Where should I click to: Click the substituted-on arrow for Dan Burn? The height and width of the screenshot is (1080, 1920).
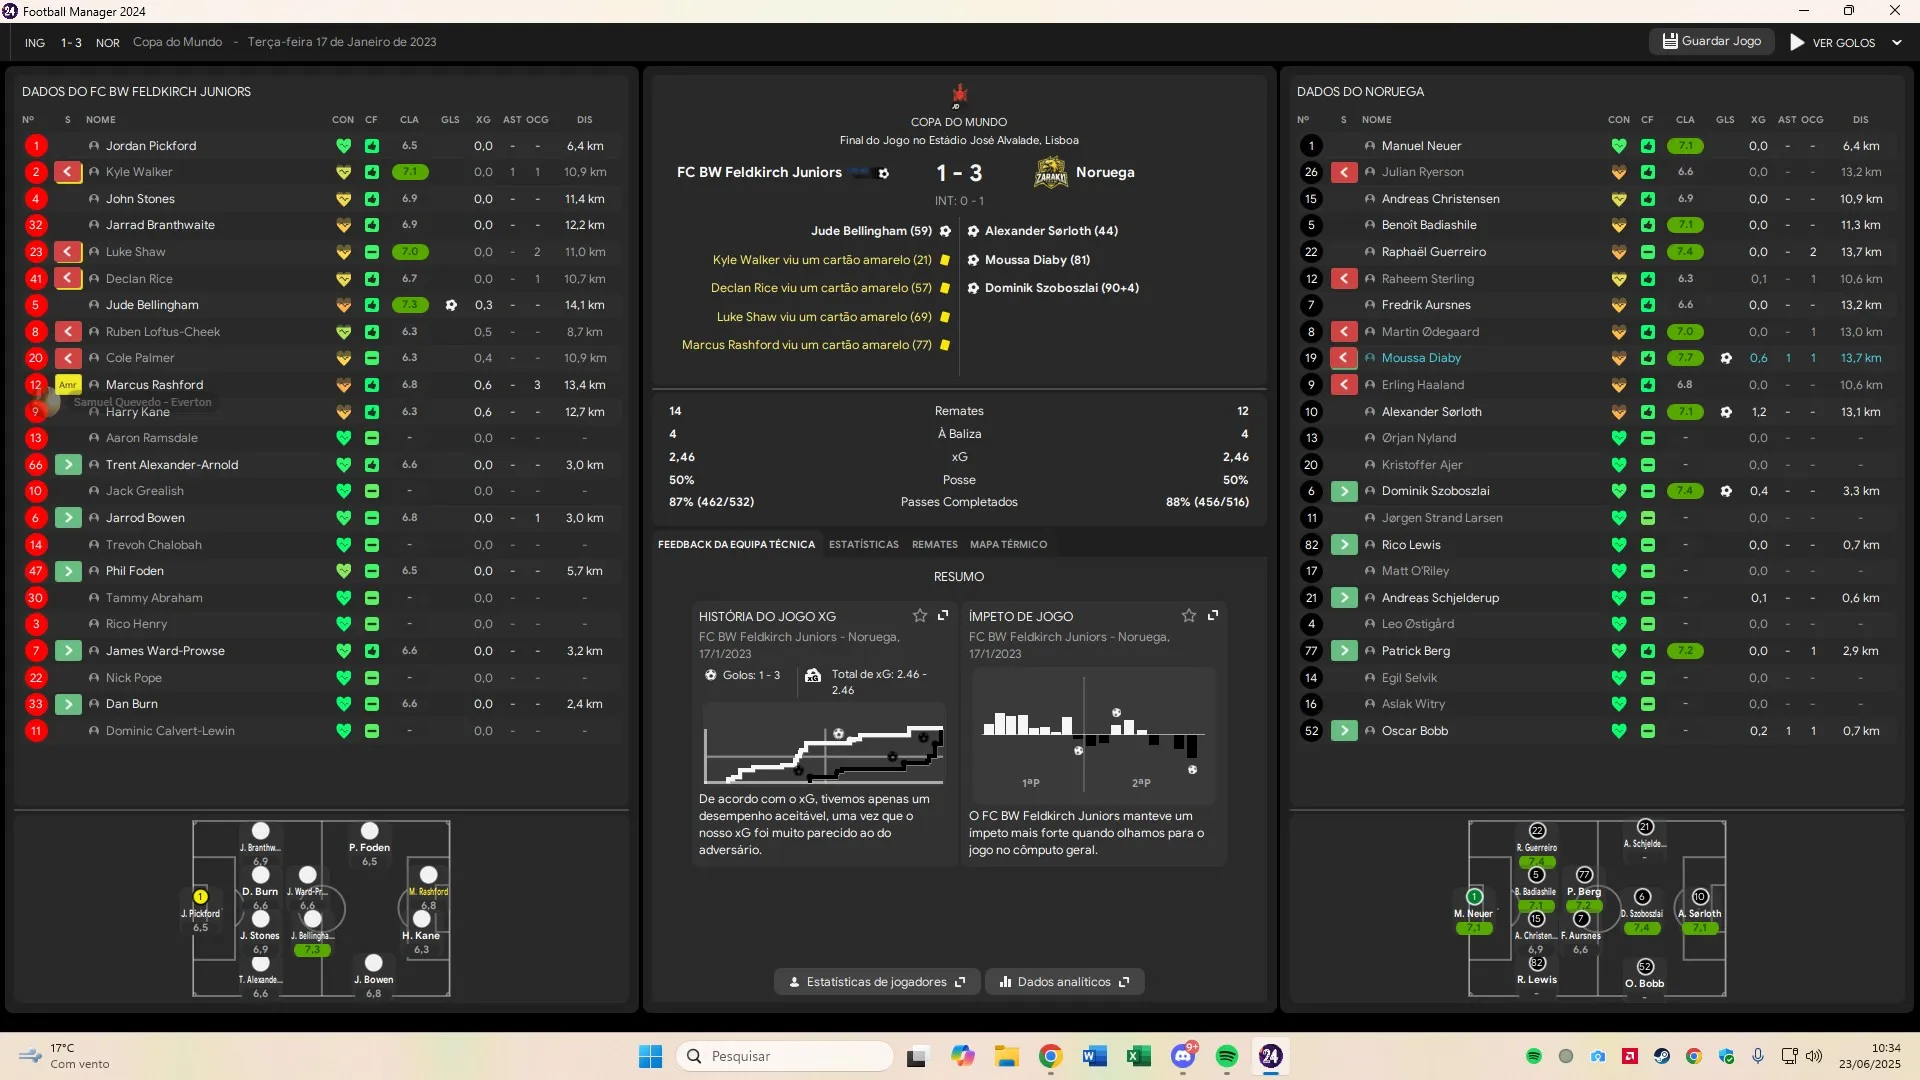coord(68,704)
